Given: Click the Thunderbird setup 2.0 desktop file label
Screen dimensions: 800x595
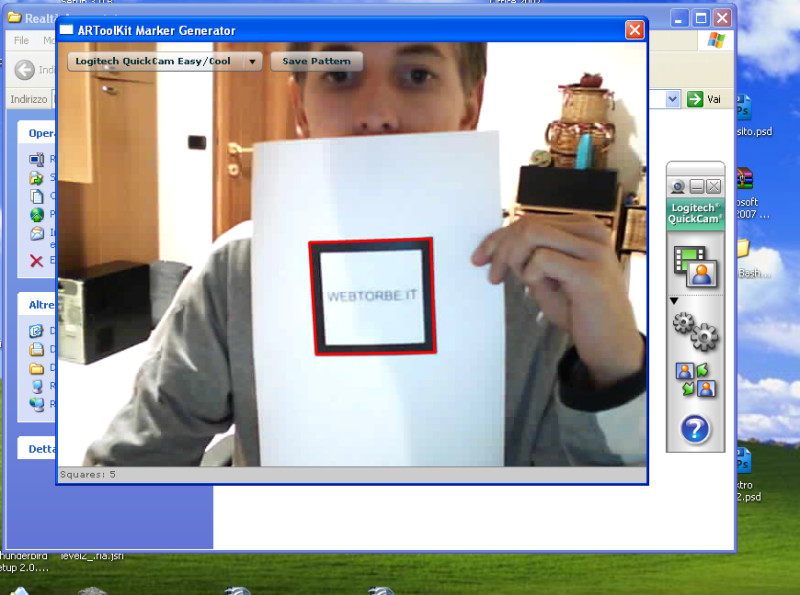Looking at the screenshot, I should tap(24, 561).
